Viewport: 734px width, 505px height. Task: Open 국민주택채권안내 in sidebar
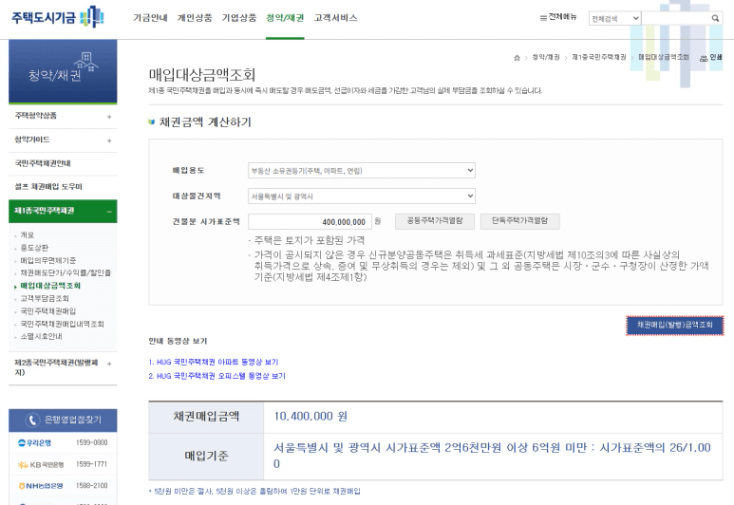tap(43, 163)
